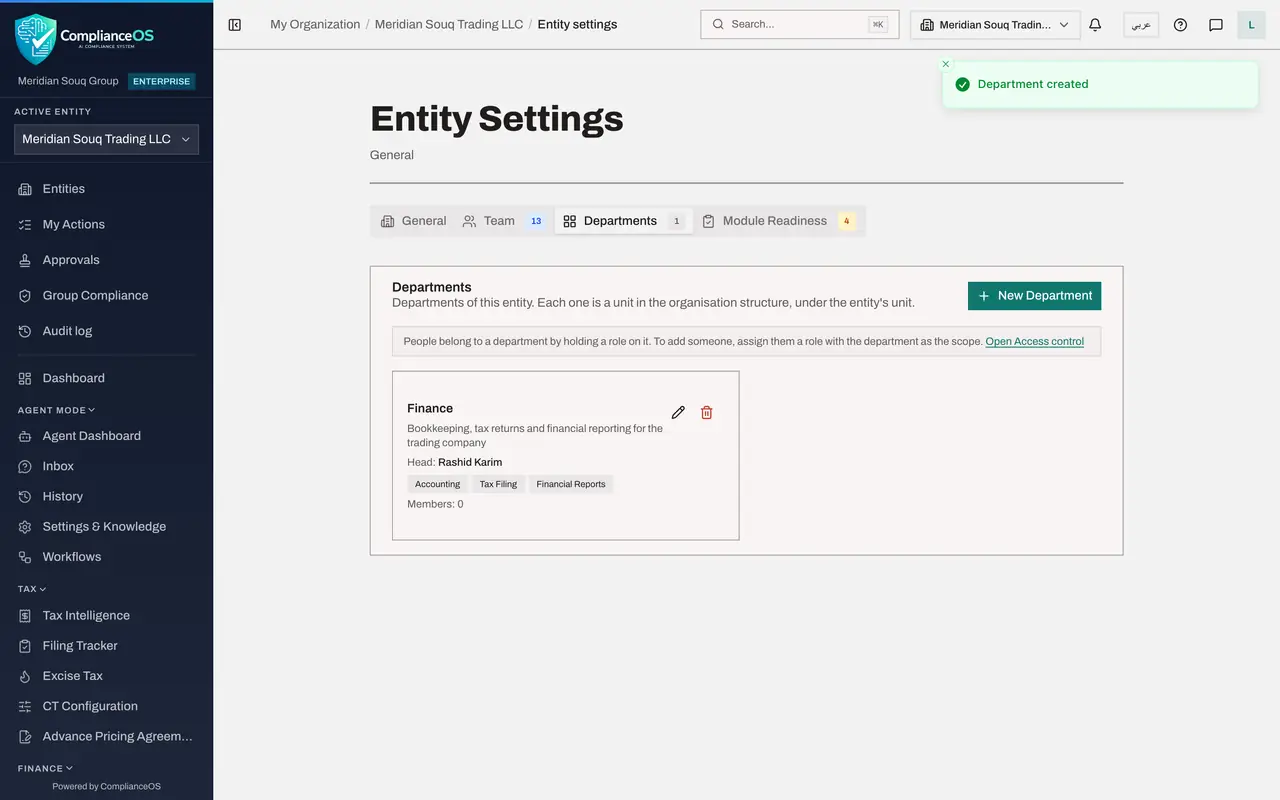Click Members: 0 text
The width and height of the screenshot is (1280, 800).
click(x=435, y=504)
